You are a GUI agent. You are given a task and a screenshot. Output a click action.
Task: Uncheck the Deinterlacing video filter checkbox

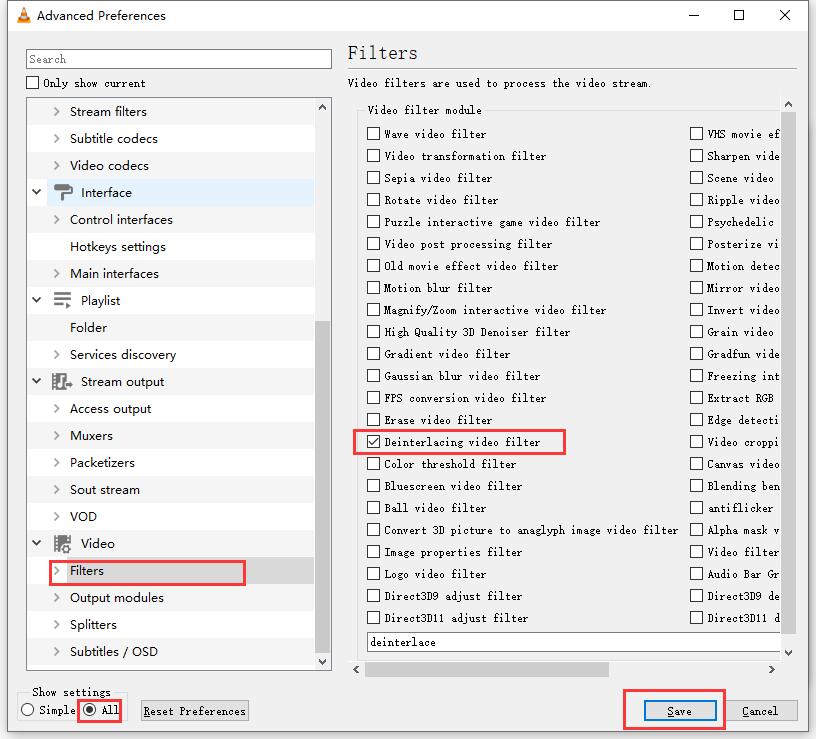373,442
